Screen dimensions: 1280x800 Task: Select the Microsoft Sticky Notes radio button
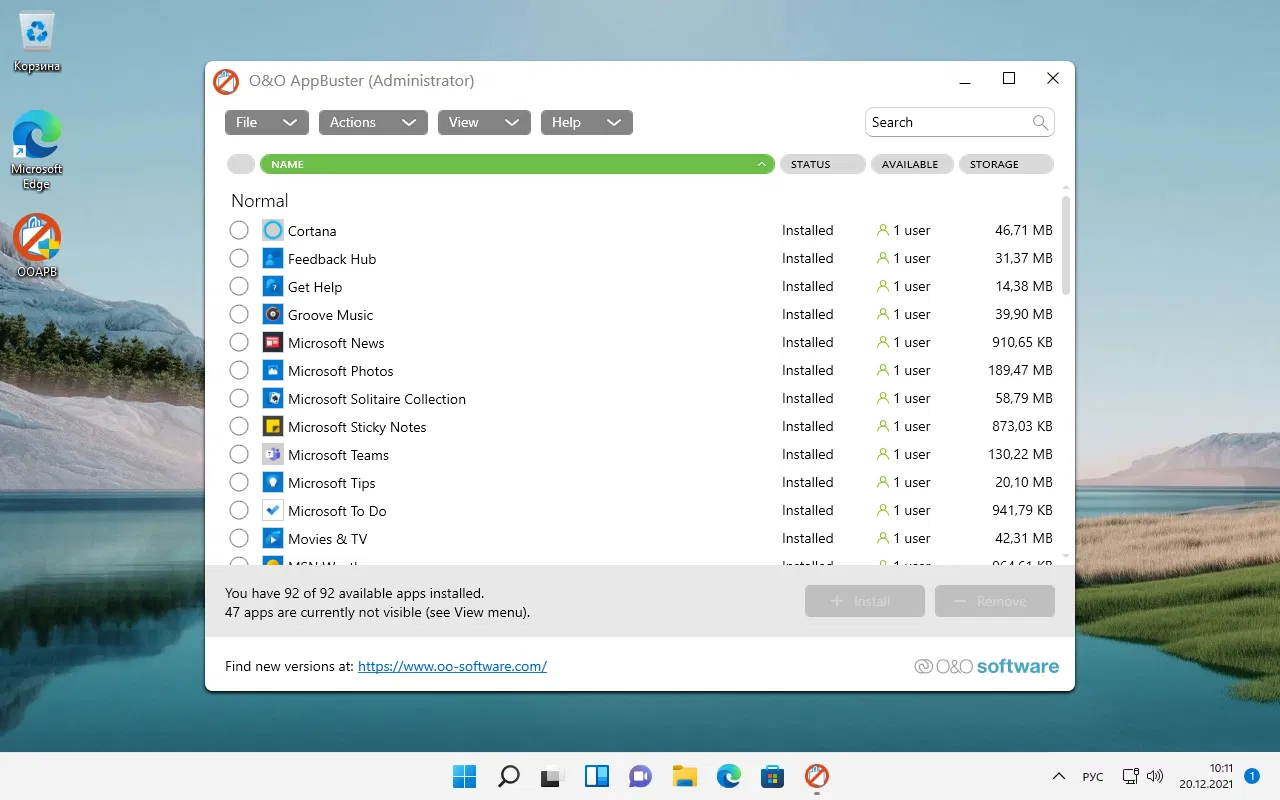pyautogui.click(x=239, y=426)
